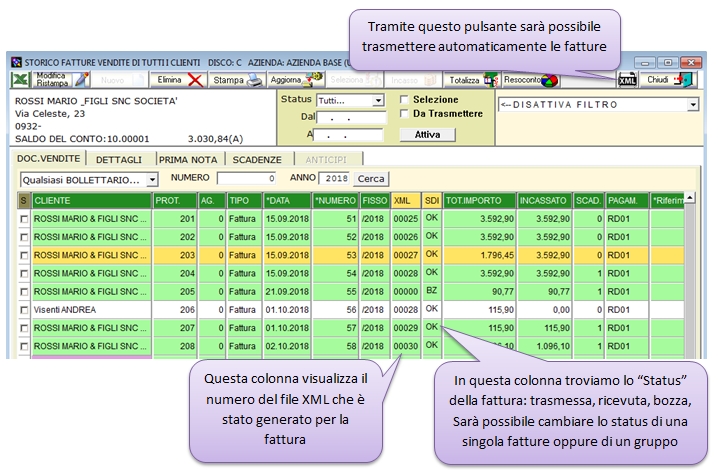Select the Visenti ANDREA client cell
The height and width of the screenshot is (470, 718).
click(x=92, y=310)
